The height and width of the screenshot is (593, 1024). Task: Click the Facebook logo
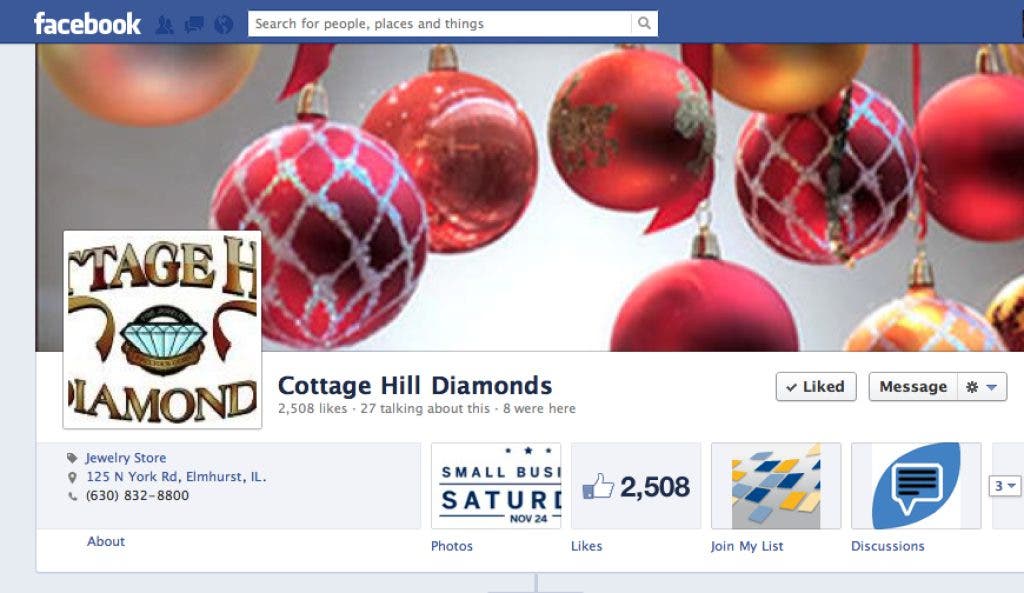pos(87,24)
